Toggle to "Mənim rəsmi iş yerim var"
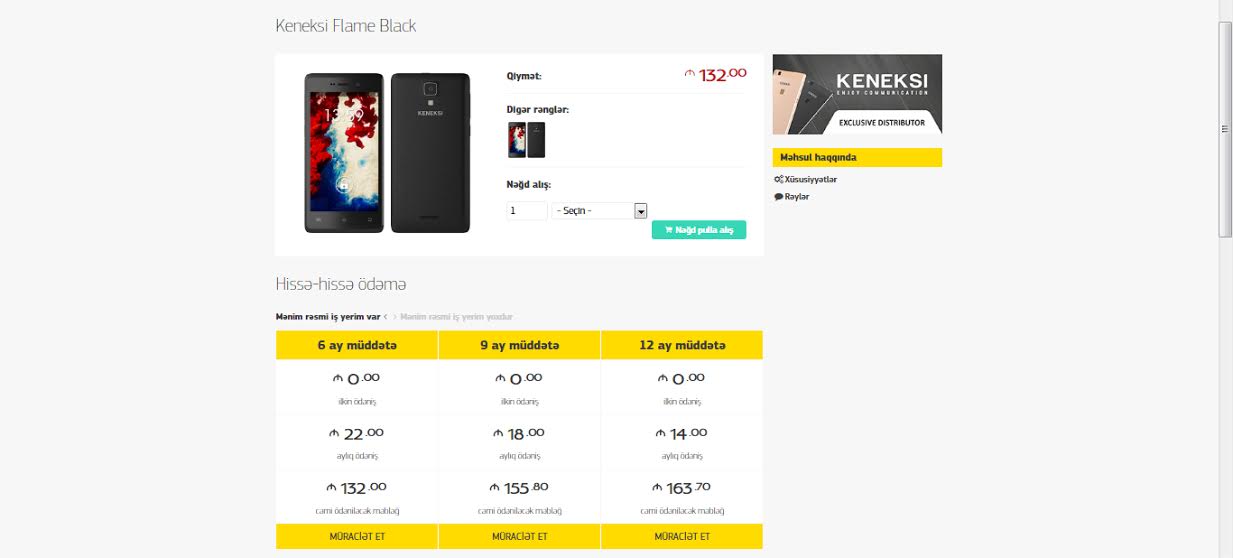The height and width of the screenshot is (558, 1233). pos(328,317)
